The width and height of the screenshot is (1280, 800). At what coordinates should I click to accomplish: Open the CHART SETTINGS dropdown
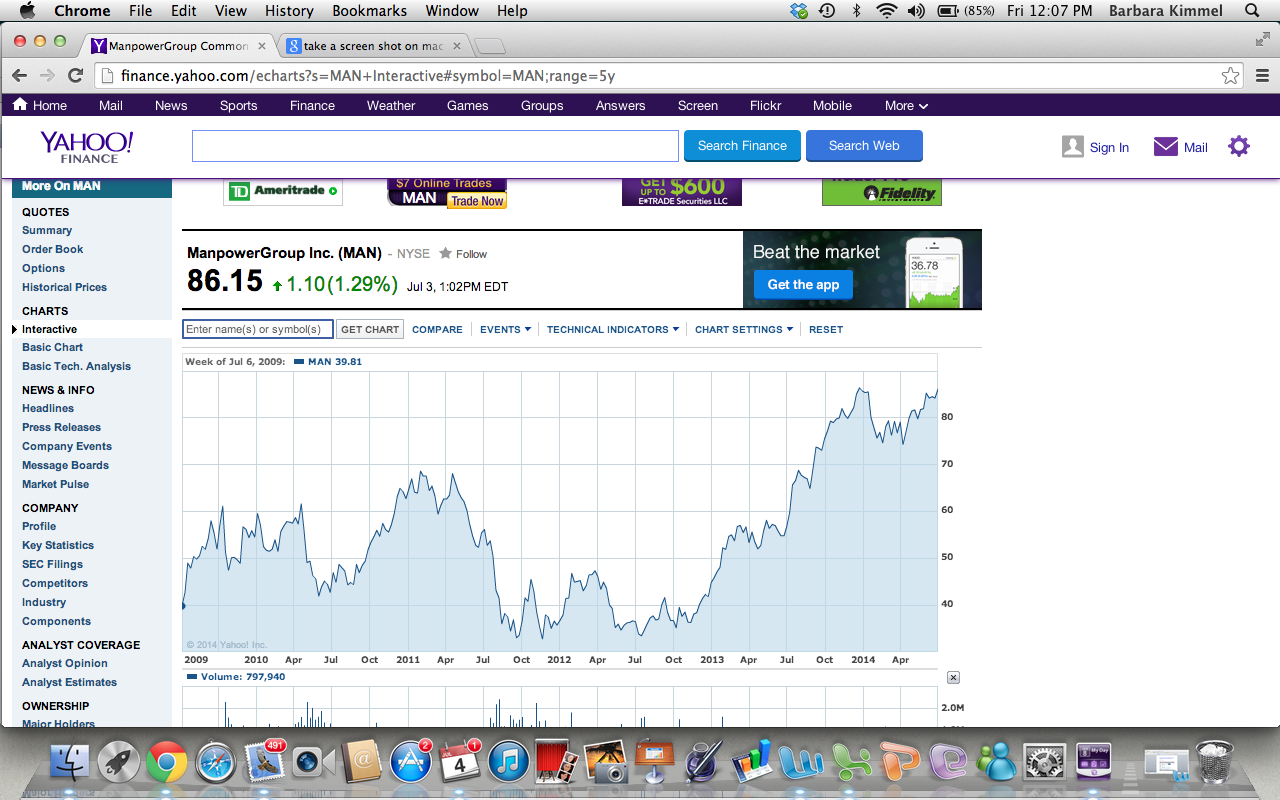pos(744,329)
